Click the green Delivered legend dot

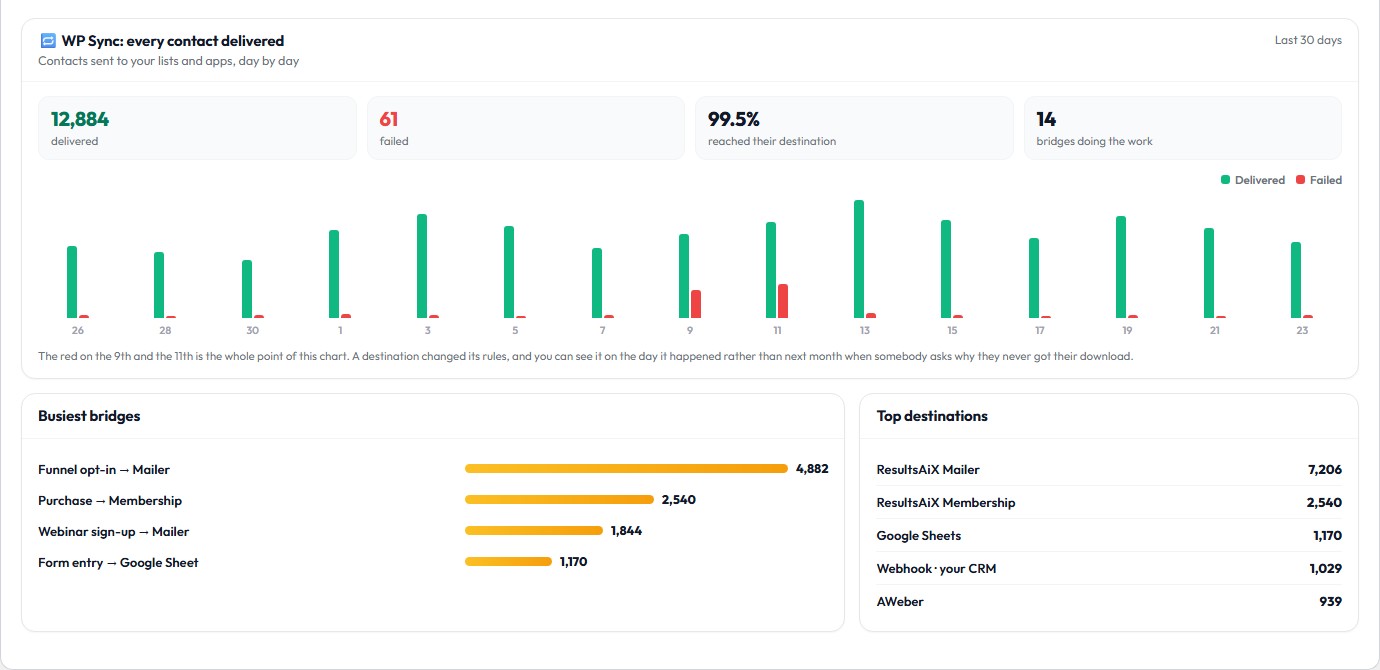[1225, 180]
